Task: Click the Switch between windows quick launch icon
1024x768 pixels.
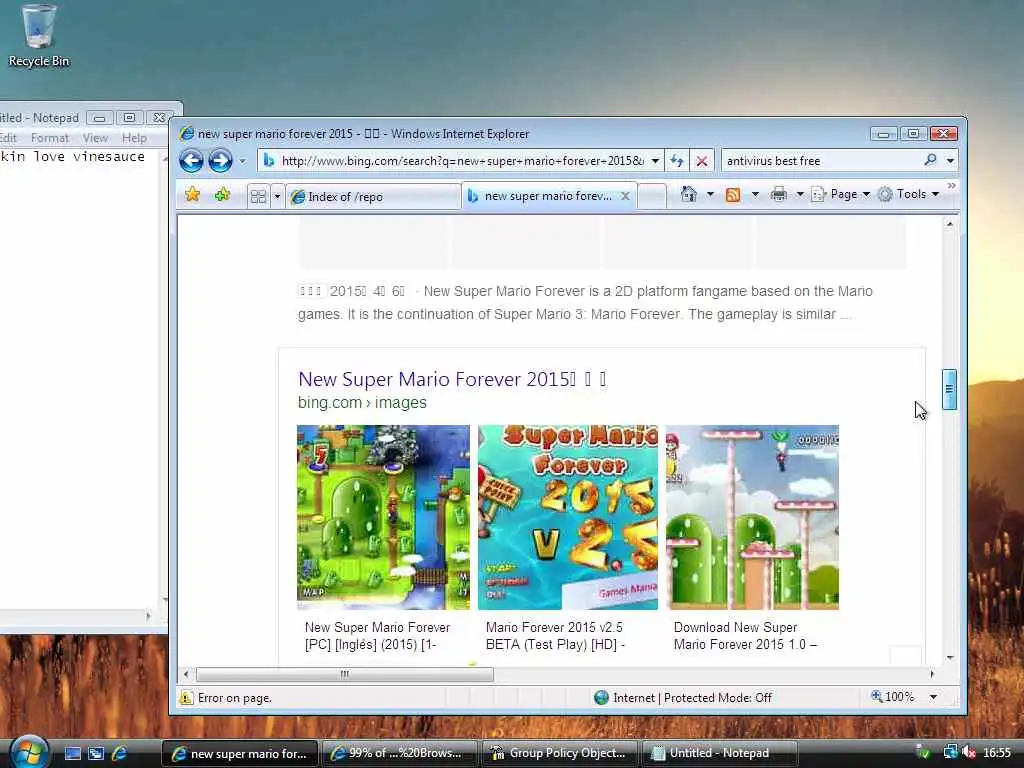Action: [x=96, y=753]
